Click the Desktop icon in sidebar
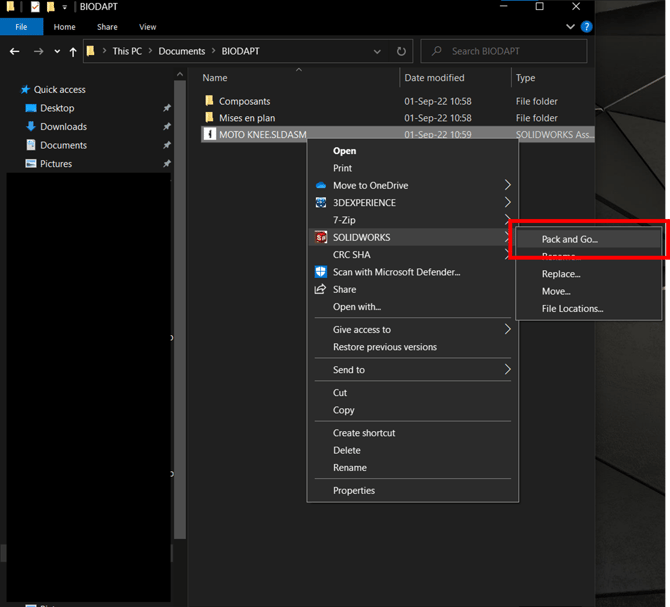This screenshot has width=670, height=607. [x=31, y=108]
